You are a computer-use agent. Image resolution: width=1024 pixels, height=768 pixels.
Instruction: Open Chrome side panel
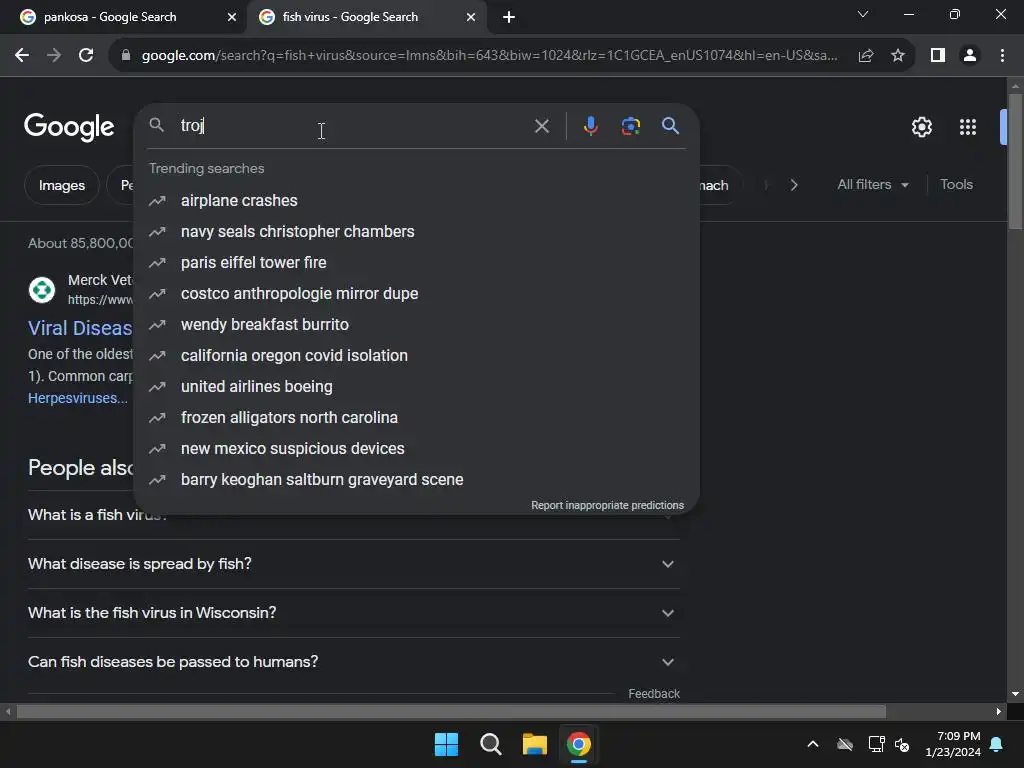point(938,56)
